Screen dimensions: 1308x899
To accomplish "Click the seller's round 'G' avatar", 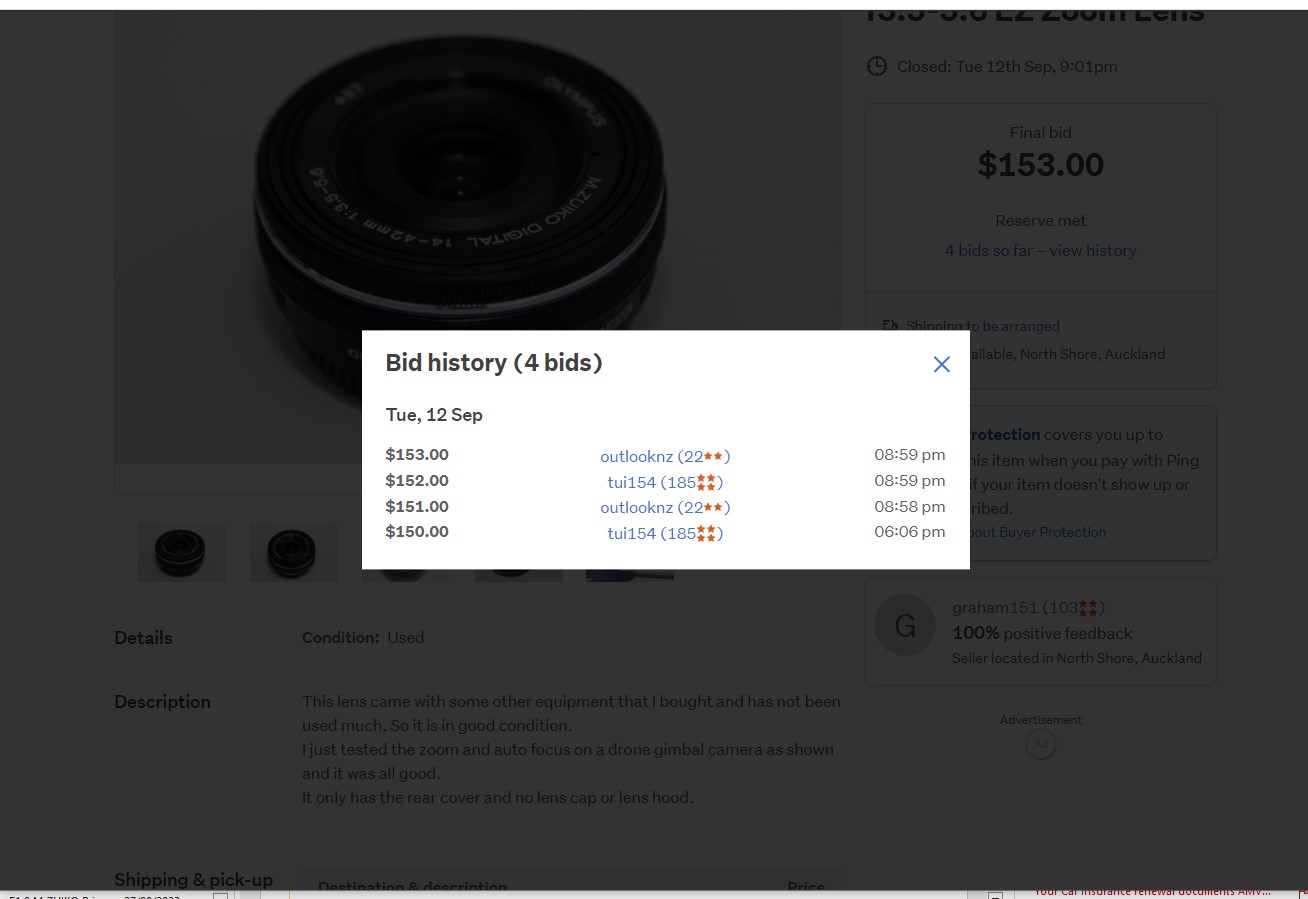I will pyautogui.click(x=905, y=627).
